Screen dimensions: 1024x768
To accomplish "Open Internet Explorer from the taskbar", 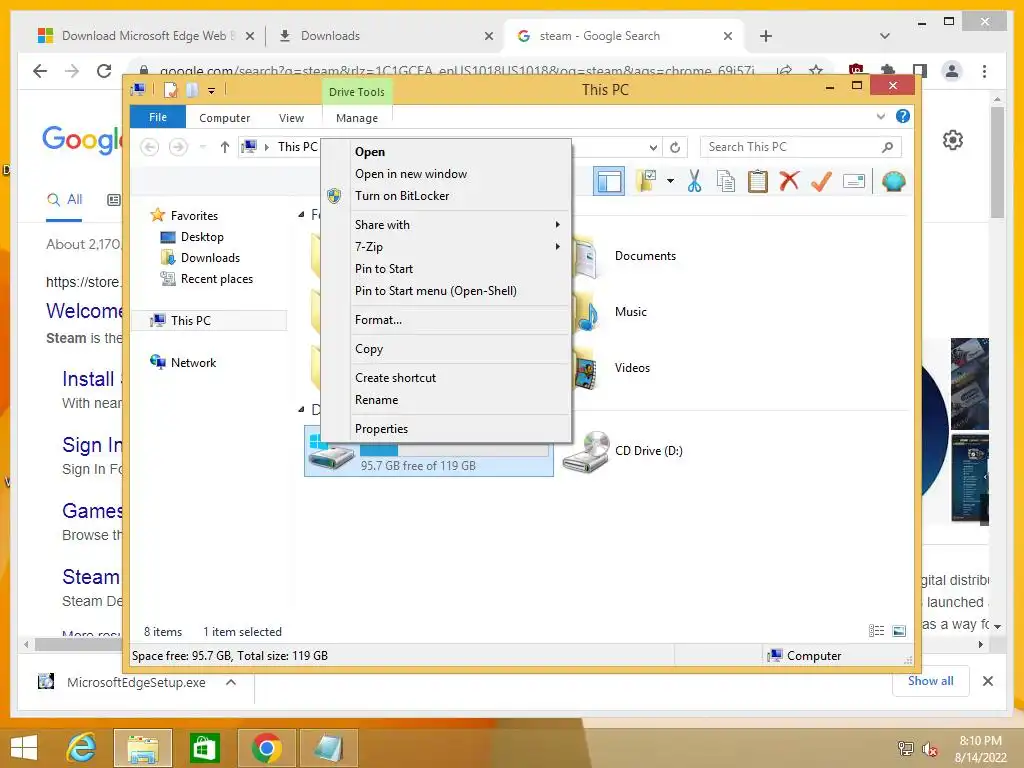I will [82, 748].
